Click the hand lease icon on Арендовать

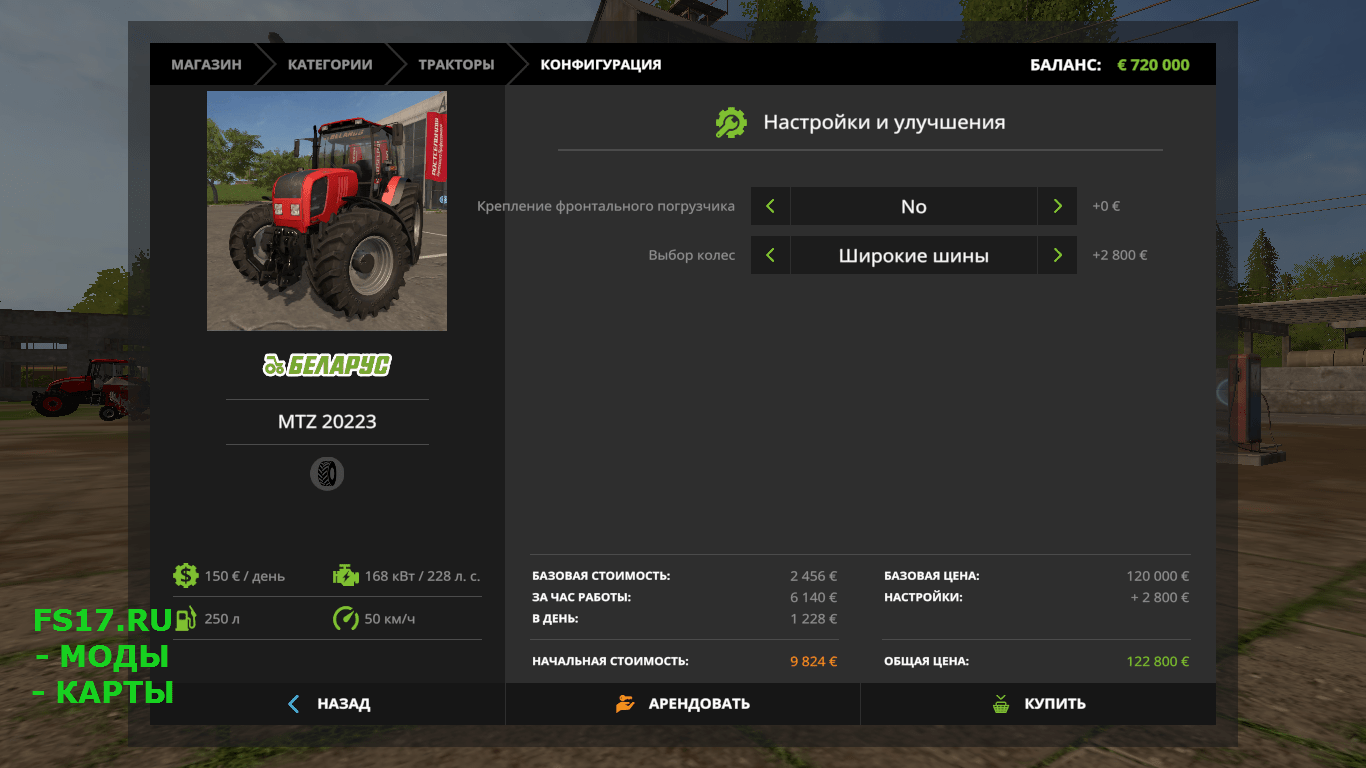point(625,703)
